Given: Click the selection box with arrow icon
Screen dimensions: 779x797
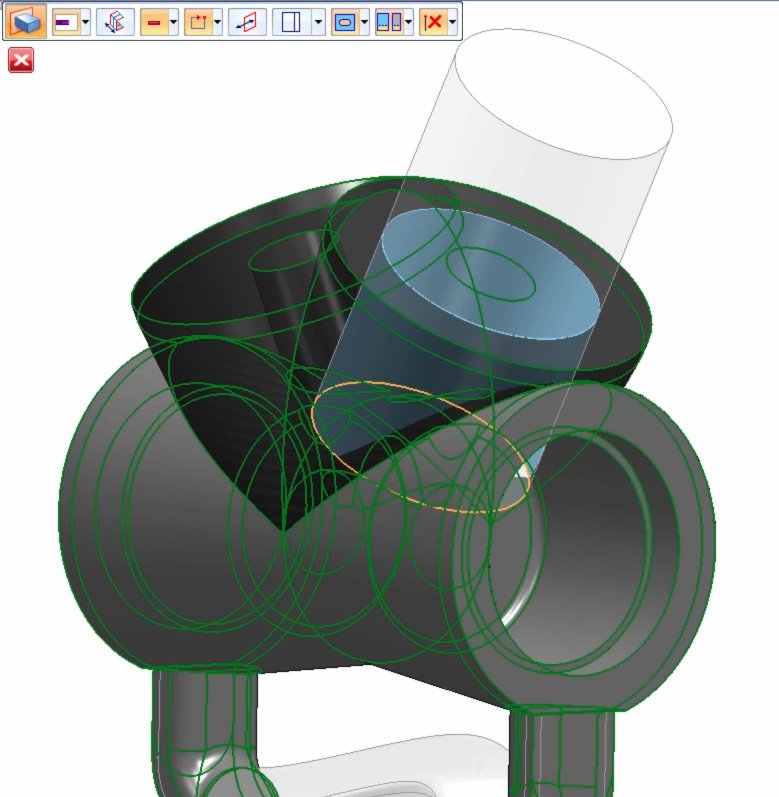Looking at the screenshot, I should click(198, 22).
